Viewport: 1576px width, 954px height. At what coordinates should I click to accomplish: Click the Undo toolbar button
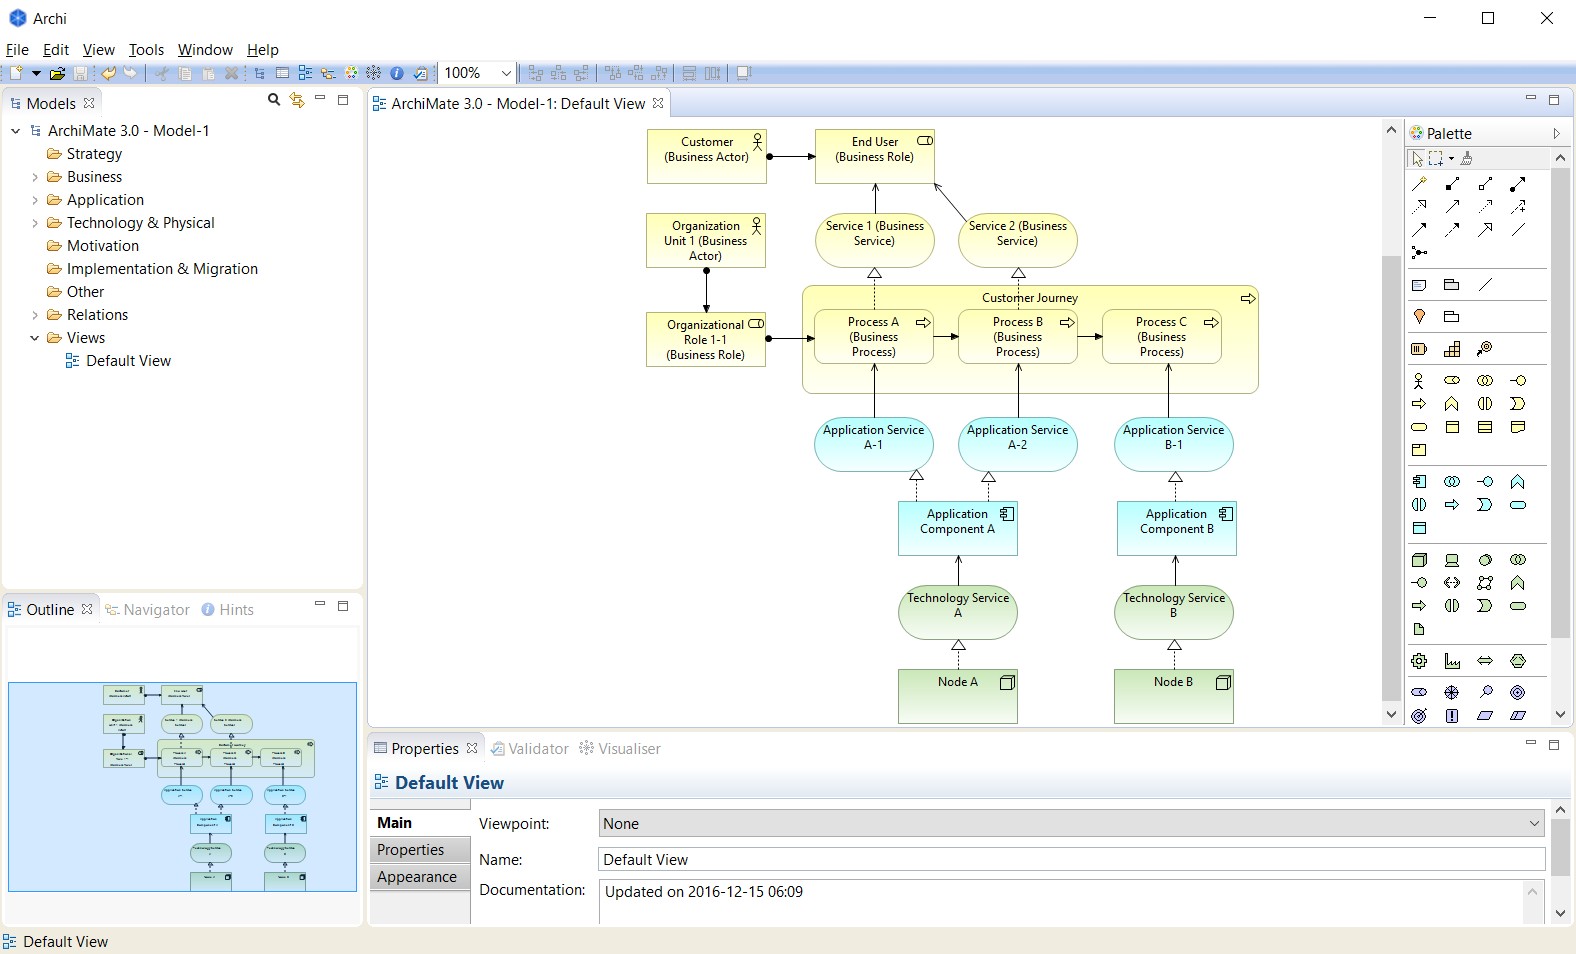coord(108,73)
